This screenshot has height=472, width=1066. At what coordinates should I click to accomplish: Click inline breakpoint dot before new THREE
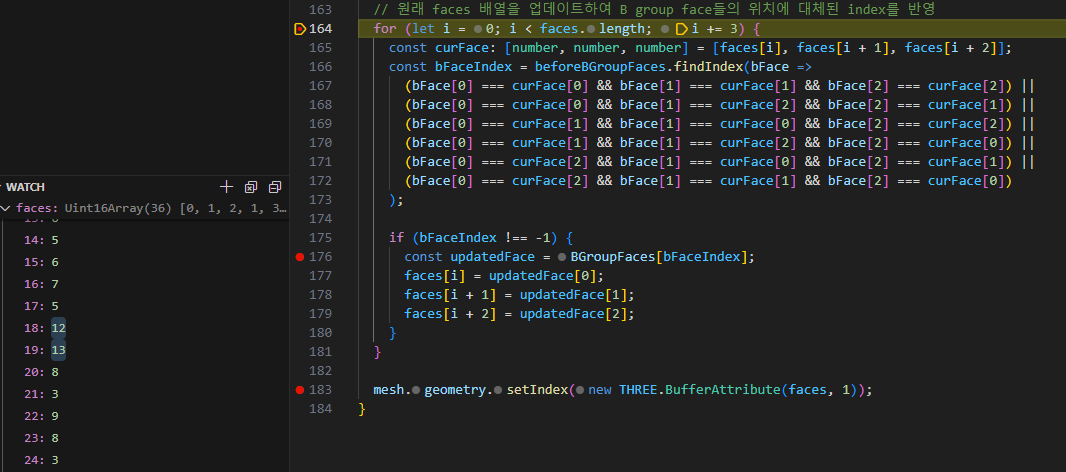580,390
